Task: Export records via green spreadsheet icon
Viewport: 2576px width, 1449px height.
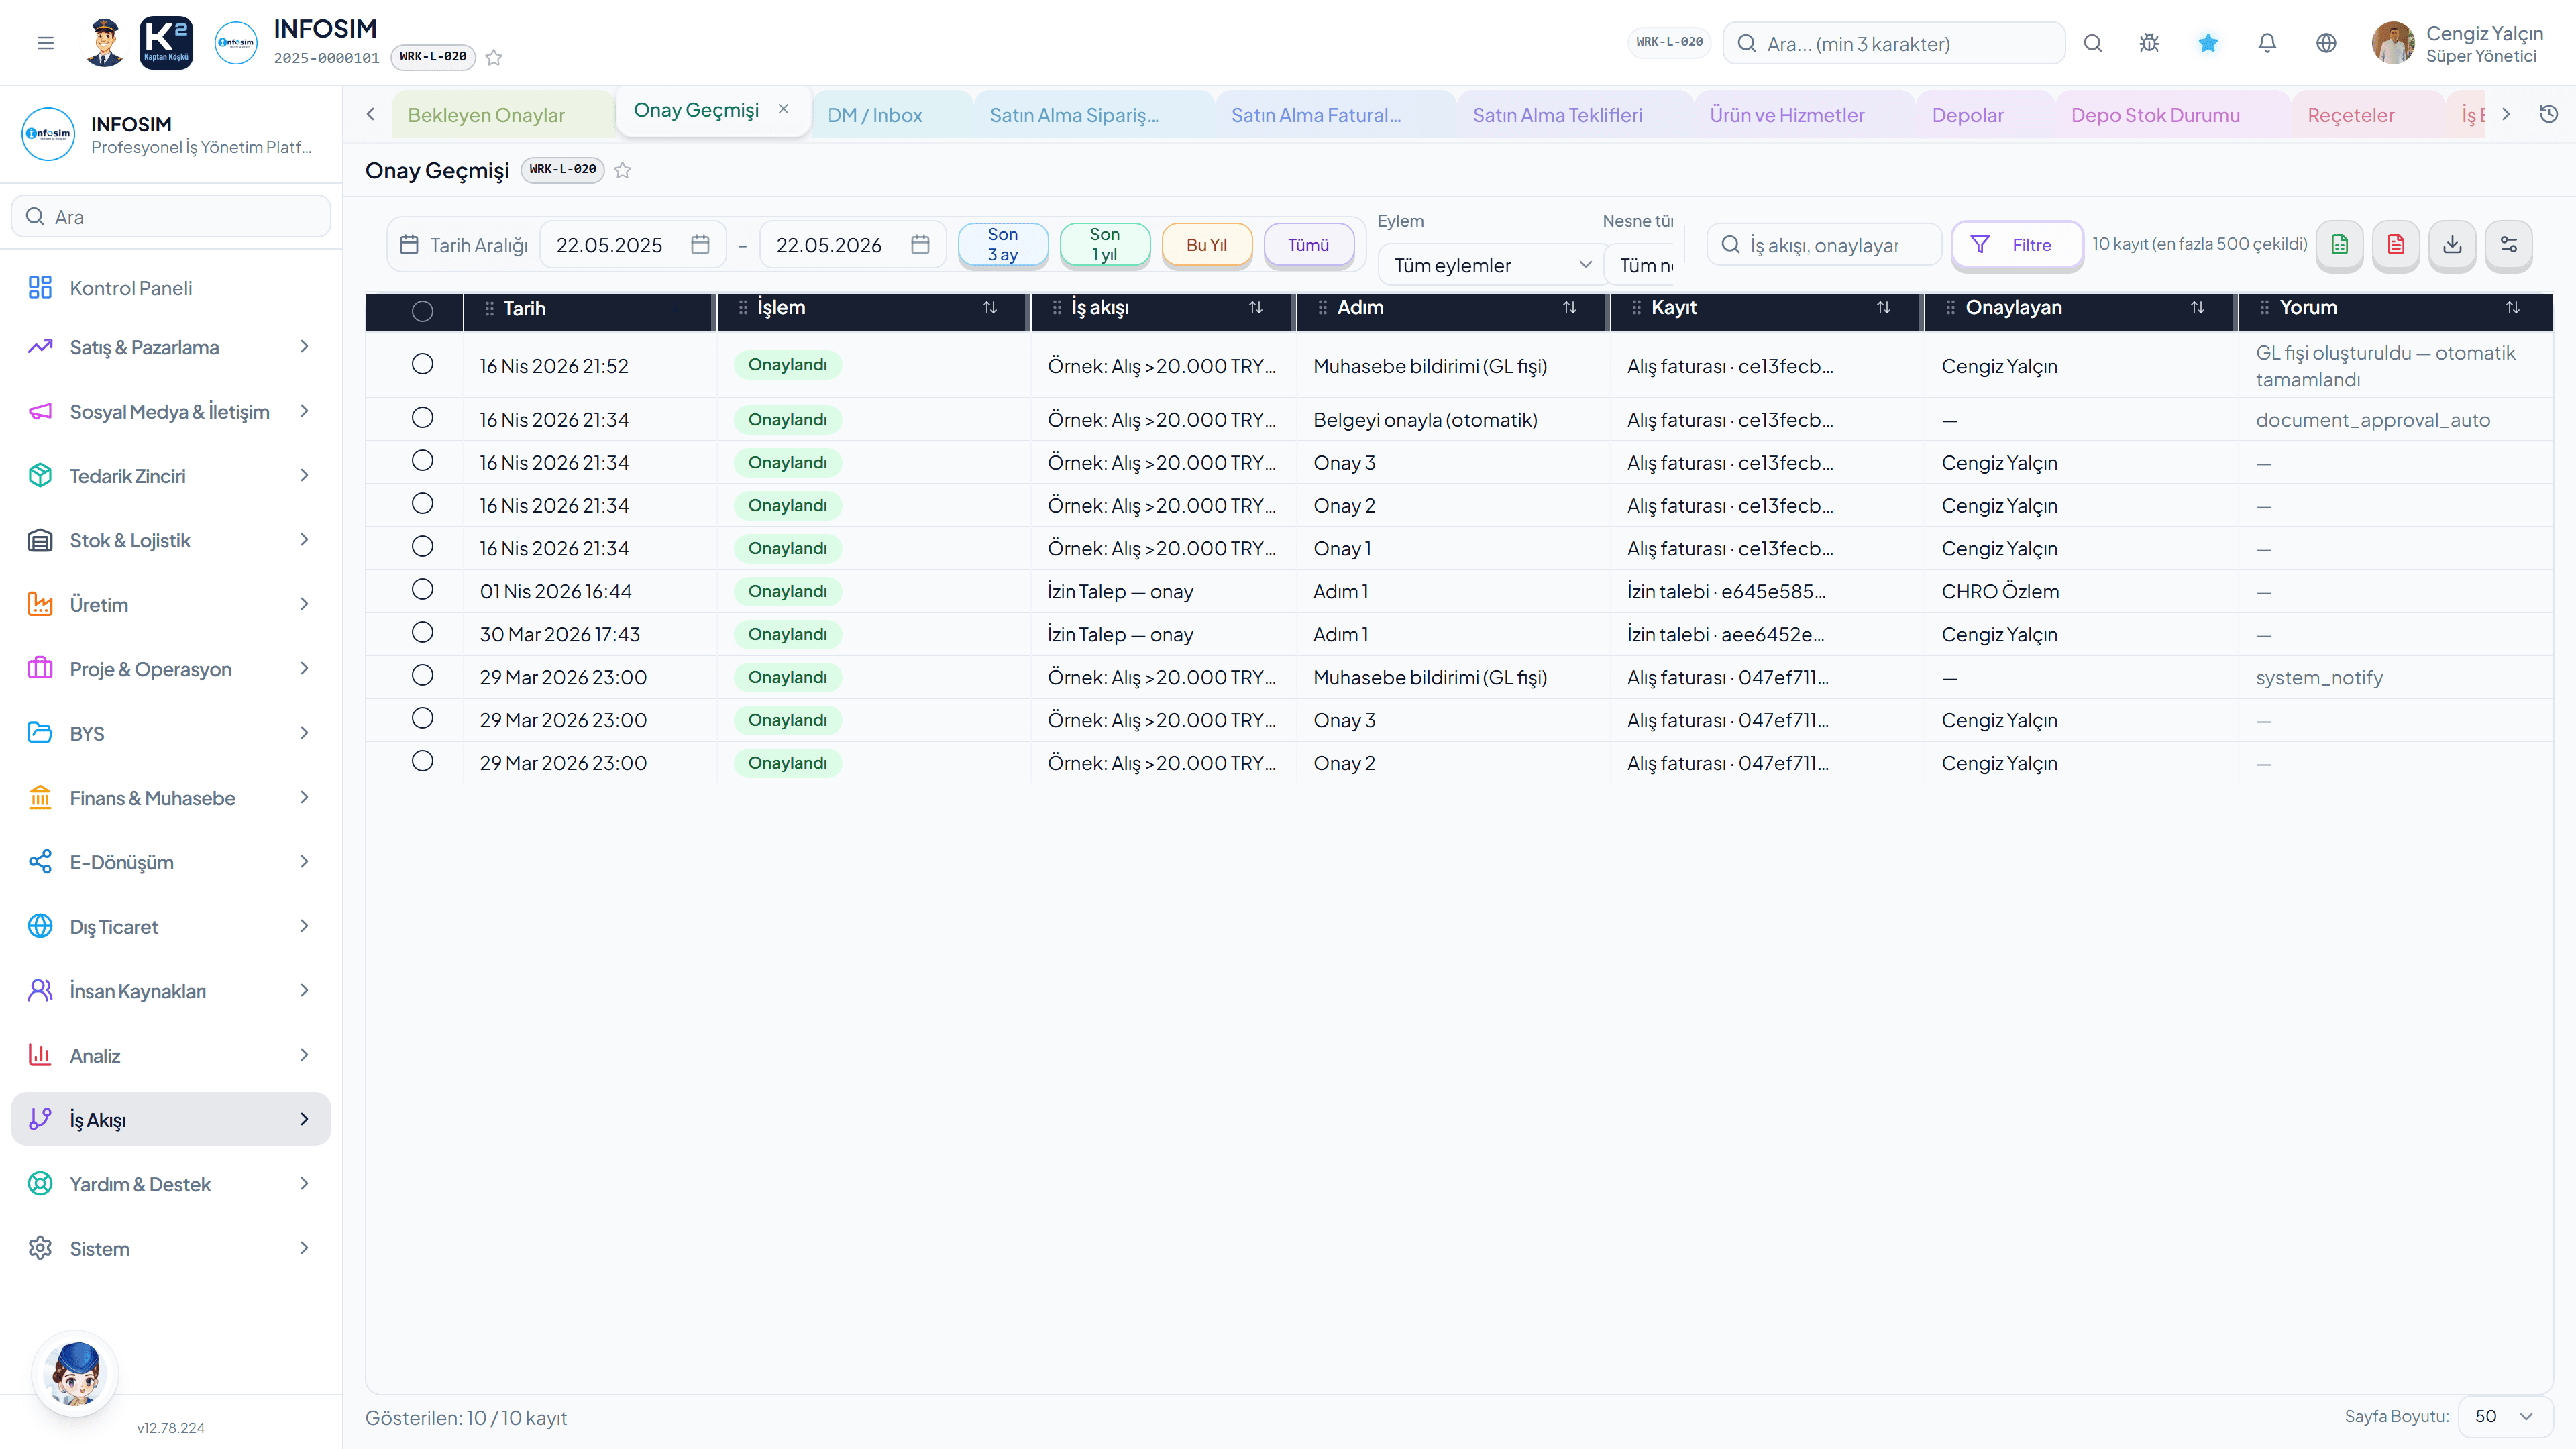Action: (x=2339, y=245)
